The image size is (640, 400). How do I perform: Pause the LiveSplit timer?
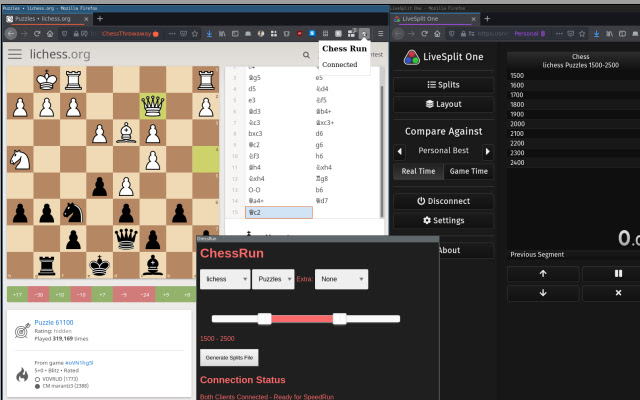[618, 274]
